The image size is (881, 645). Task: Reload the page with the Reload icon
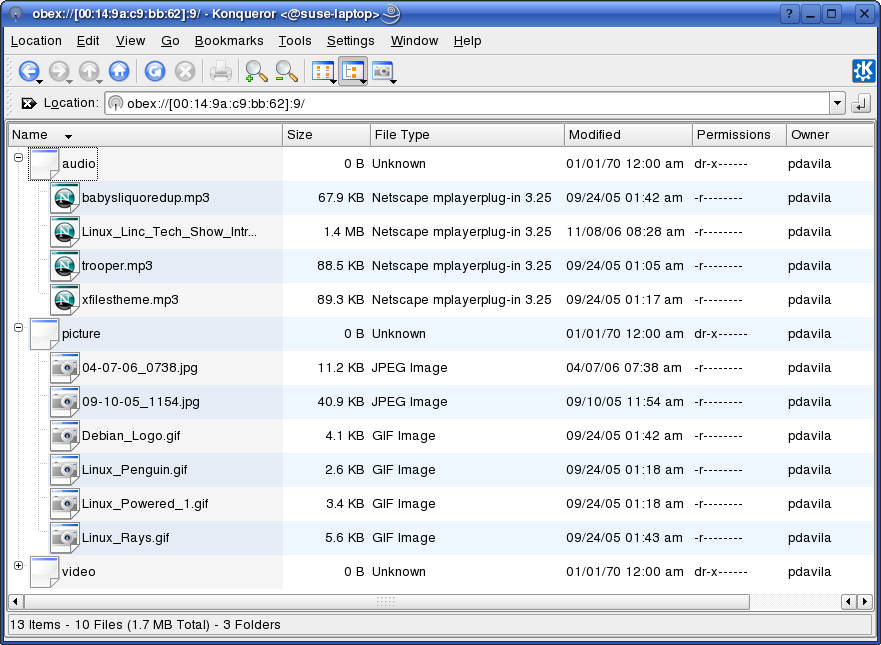point(153,71)
